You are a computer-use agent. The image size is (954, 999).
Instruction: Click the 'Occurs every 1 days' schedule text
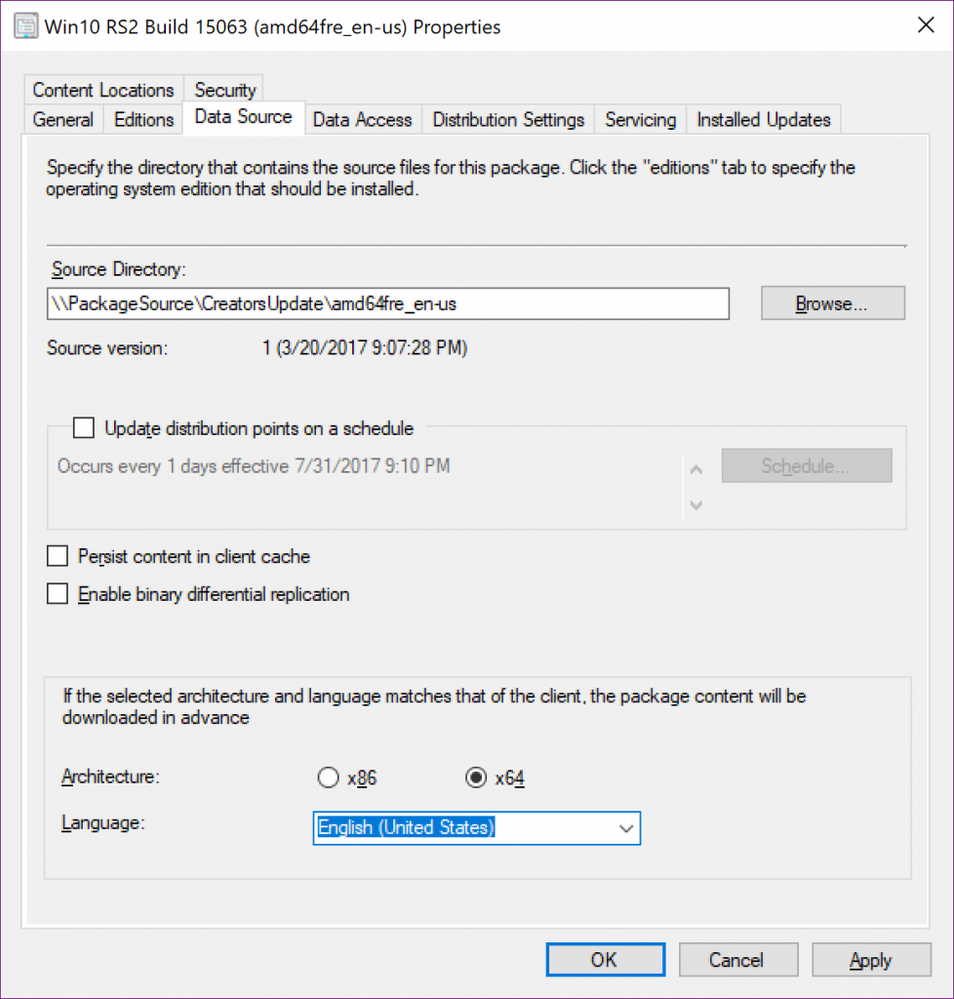click(x=253, y=466)
